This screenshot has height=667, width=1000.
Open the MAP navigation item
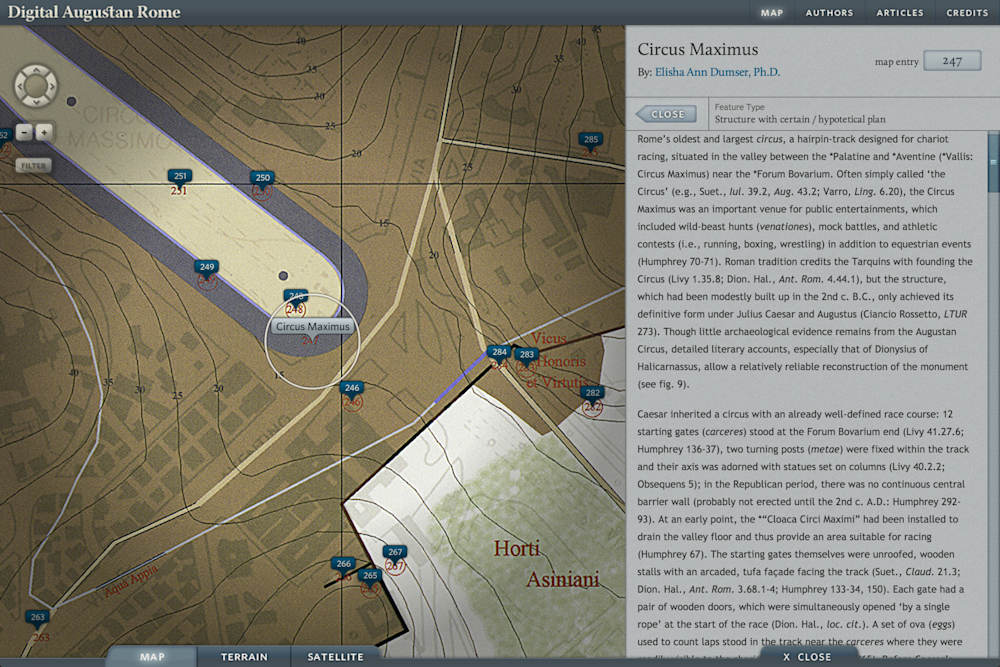pos(772,13)
